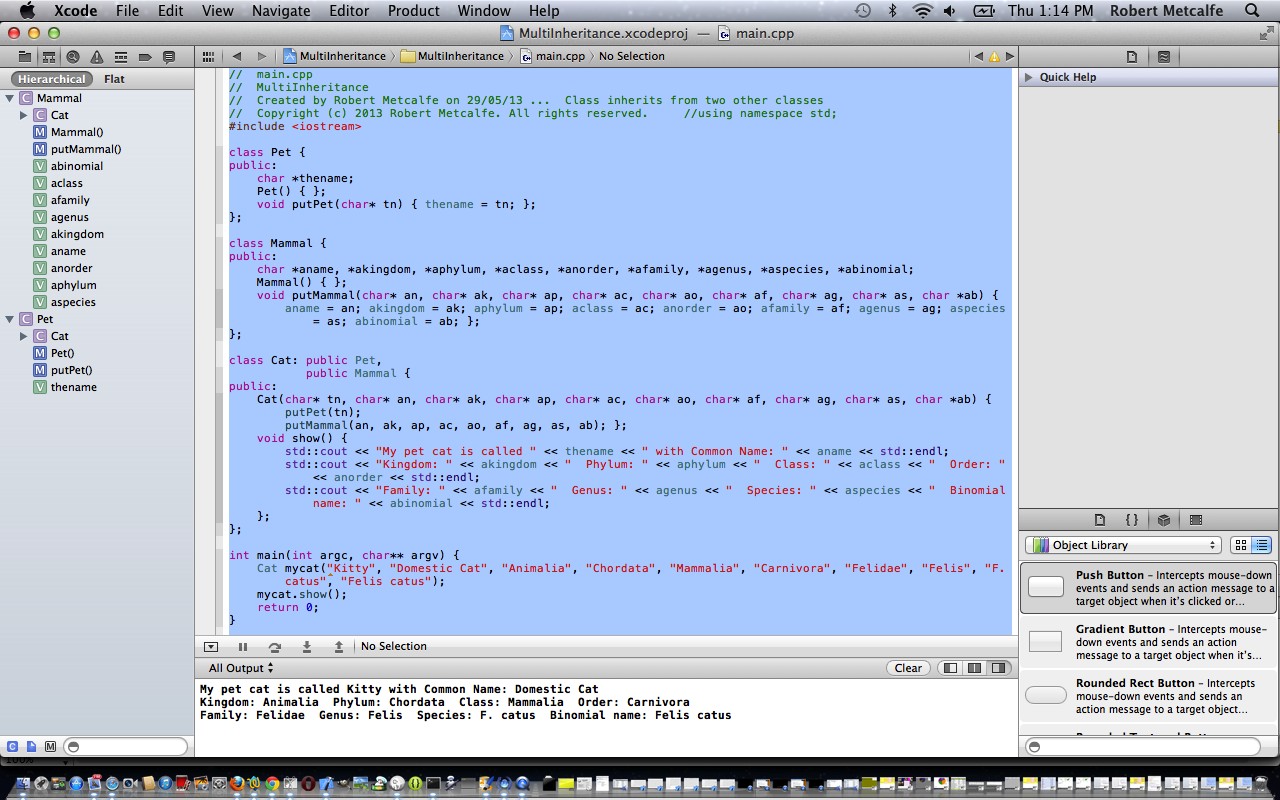Select the Code Snippet Library icon
This screenshot has width=1280, height=800.
click(1132, 519)
